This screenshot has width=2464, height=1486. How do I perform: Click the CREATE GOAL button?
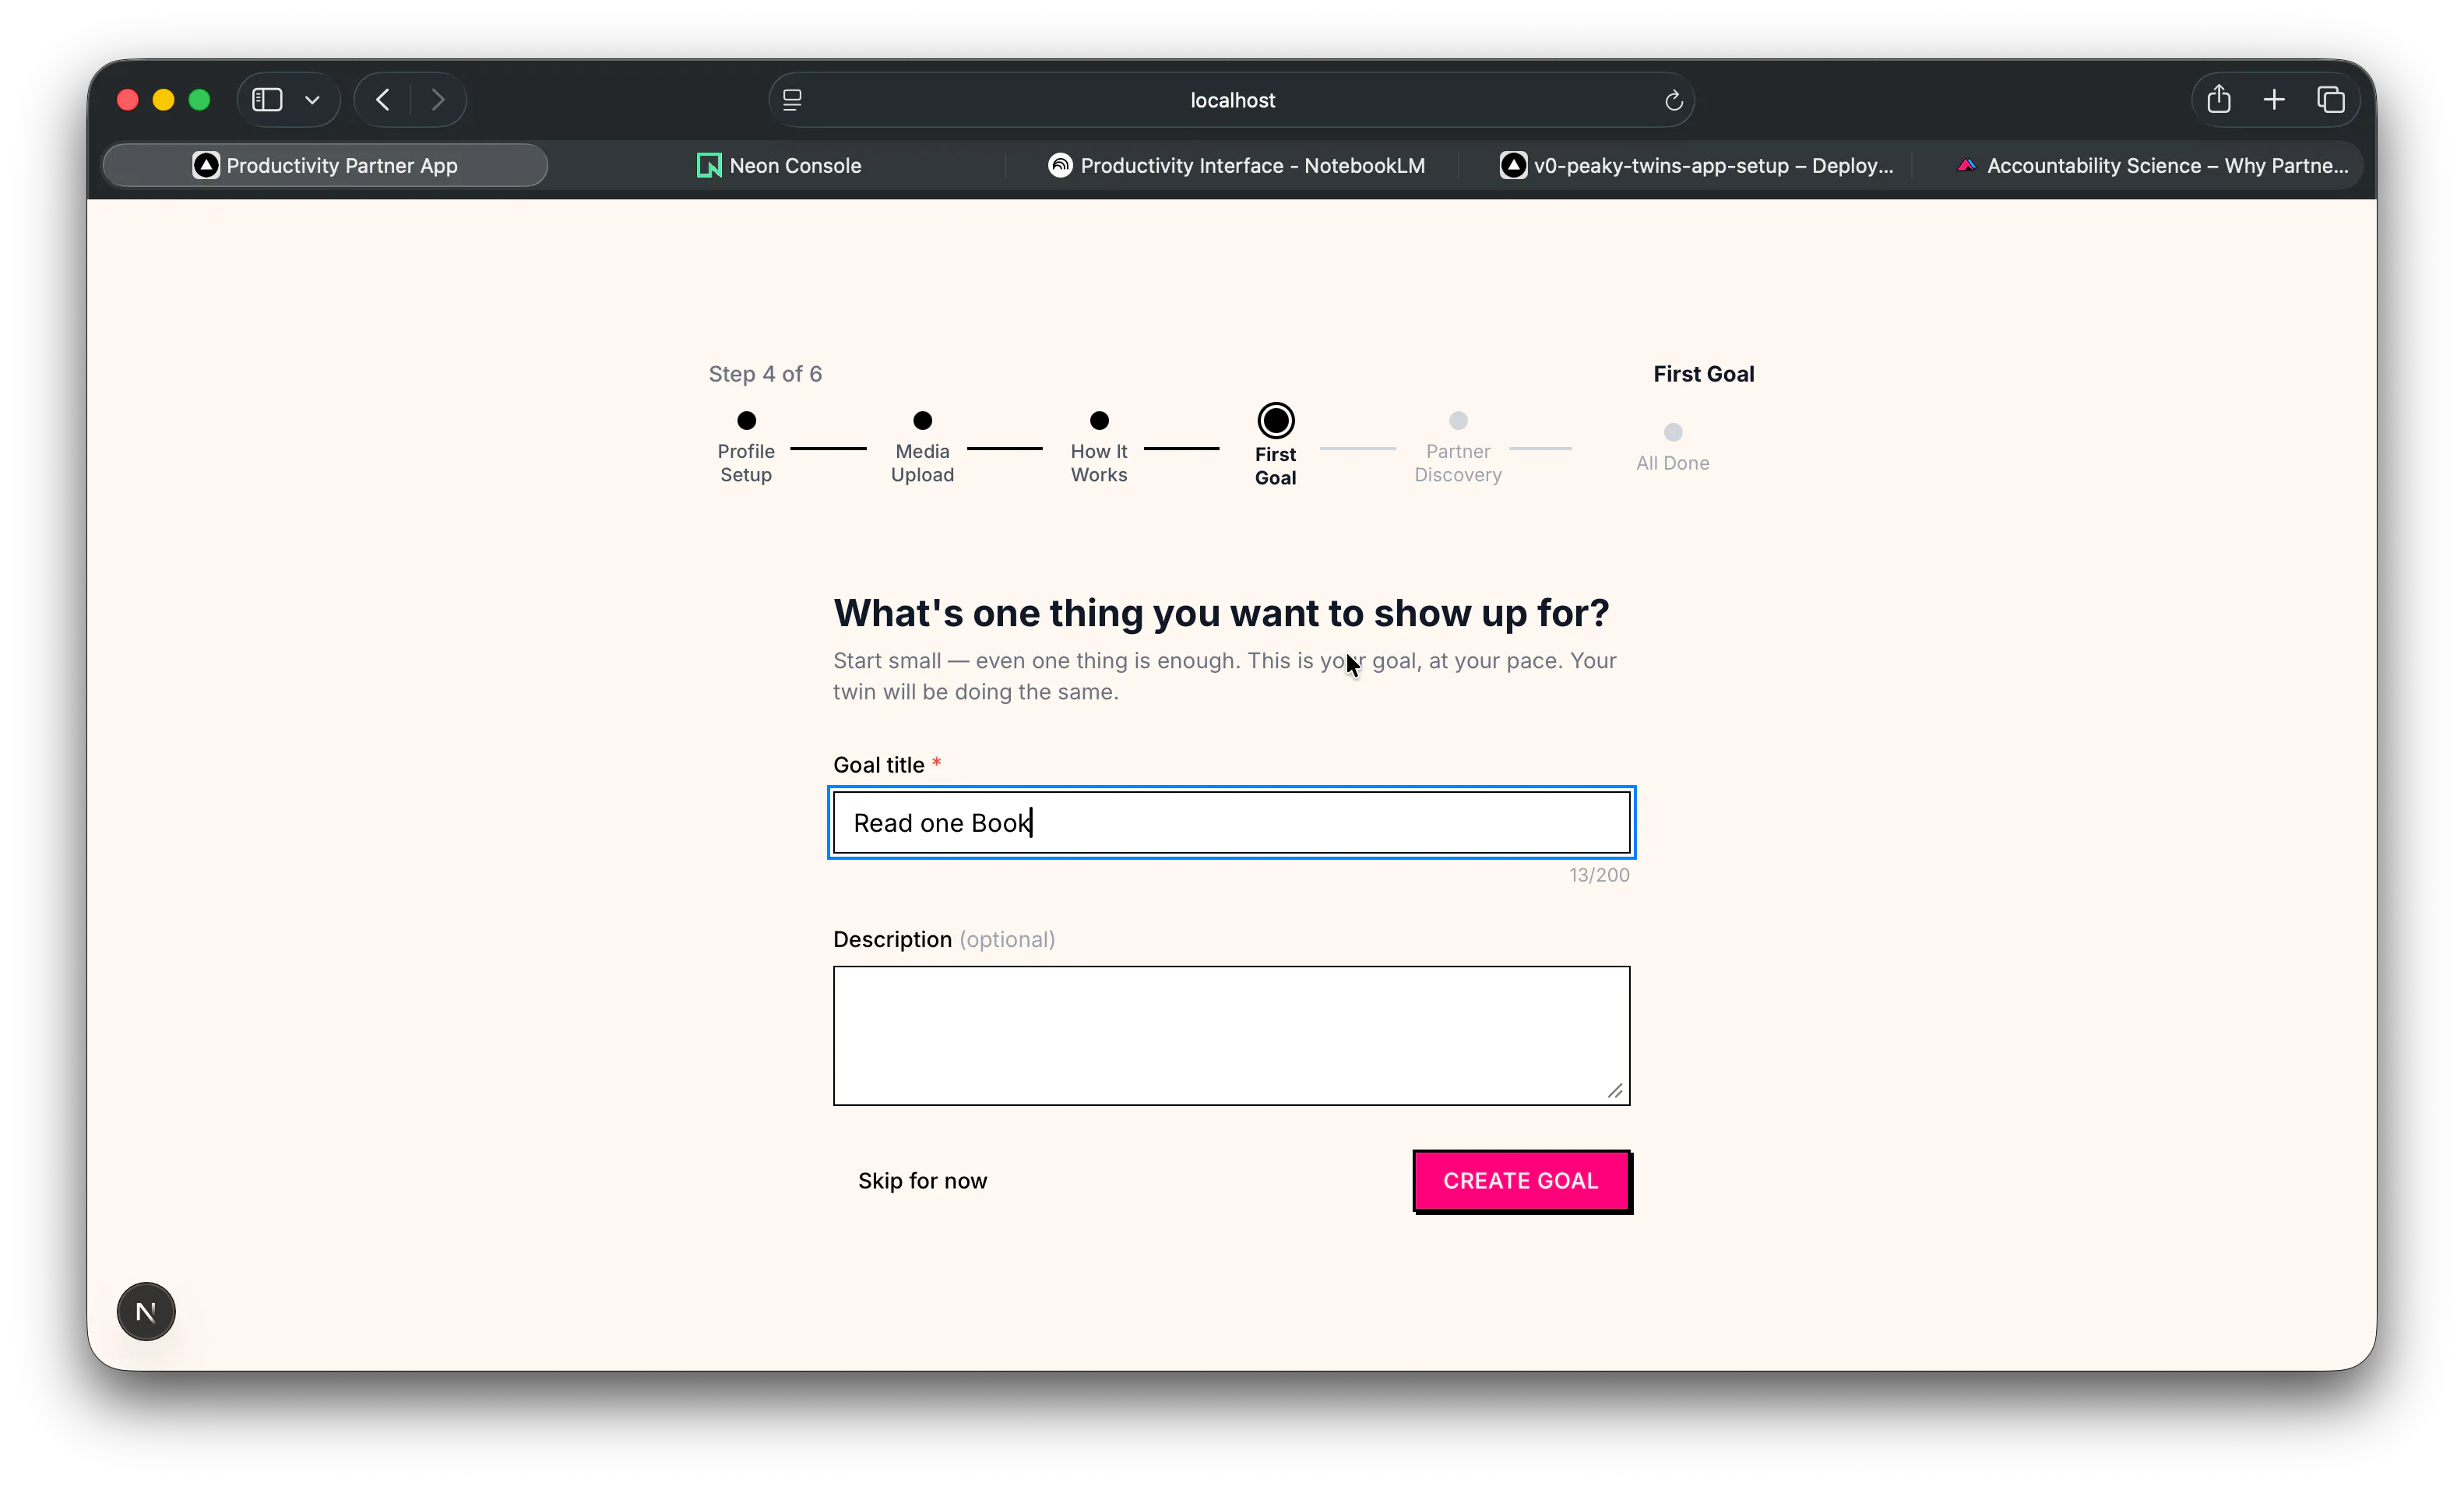click(x=1521, y=1181)
